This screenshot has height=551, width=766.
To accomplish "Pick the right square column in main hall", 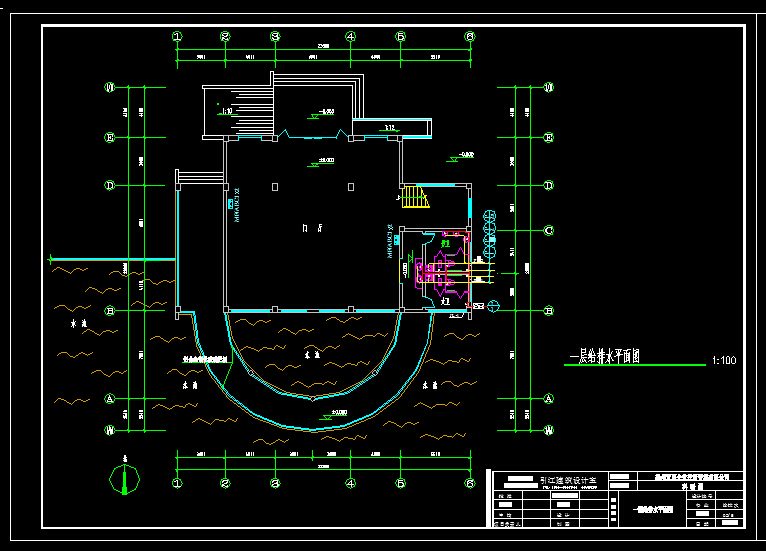I will [x=351, y=187].
